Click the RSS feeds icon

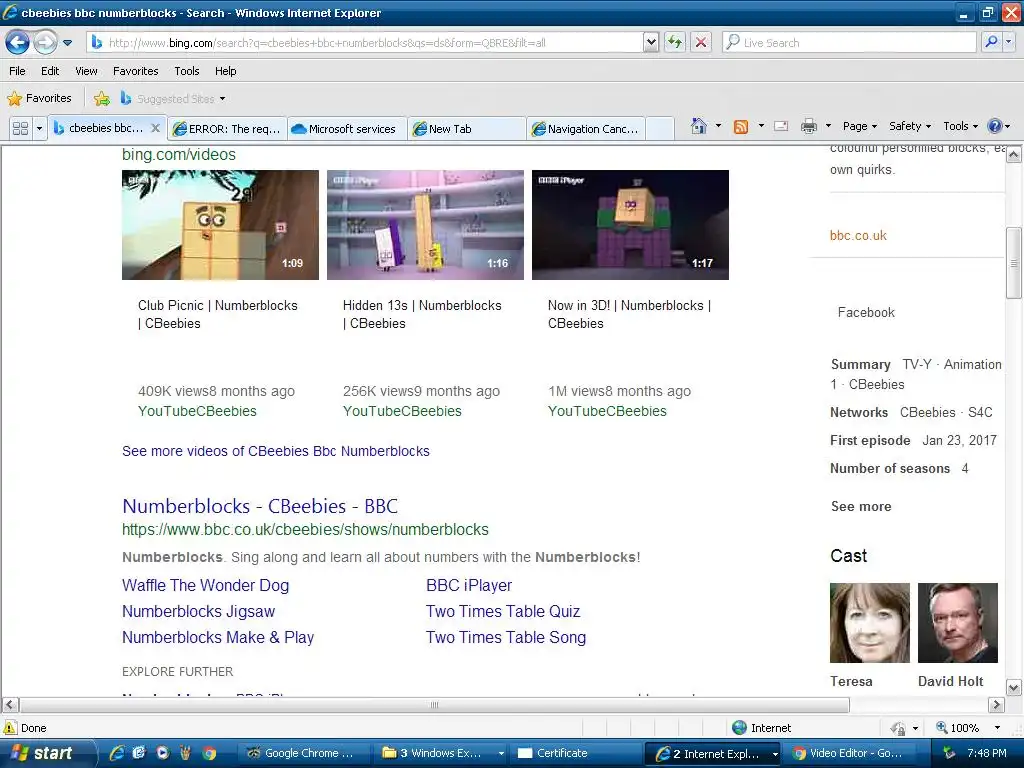[x=741, y=127]
